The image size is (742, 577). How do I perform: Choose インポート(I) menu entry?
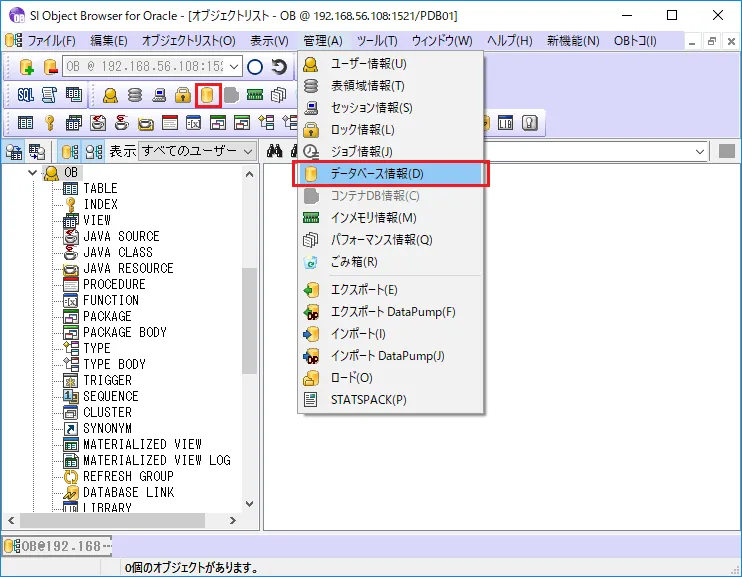click(x=391, y=334)
